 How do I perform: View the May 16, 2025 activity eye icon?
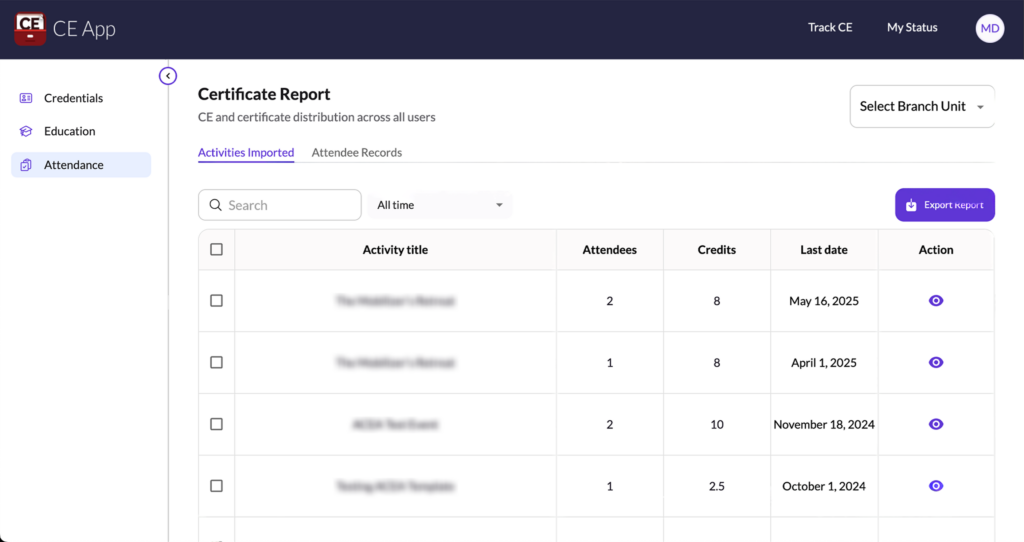coord(936,301)
